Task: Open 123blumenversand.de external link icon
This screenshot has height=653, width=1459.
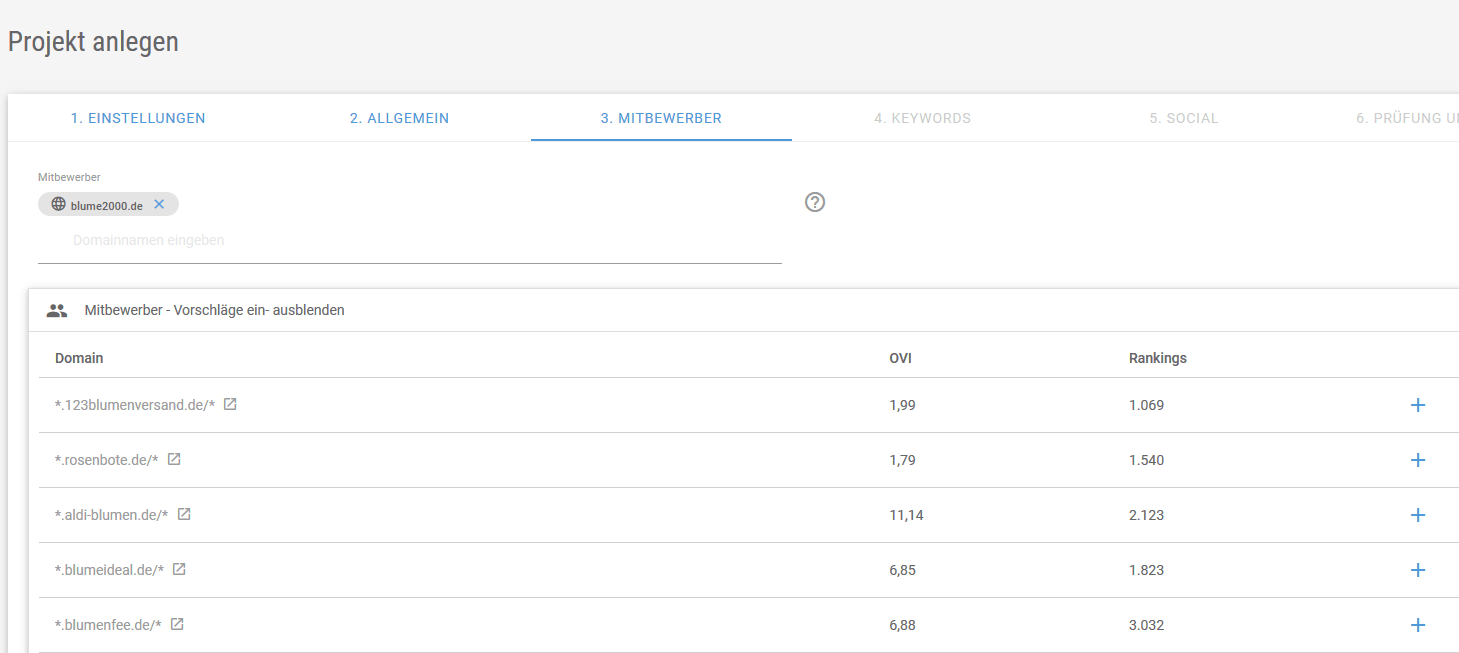Action: pyautogui.click(x=230, y=405)
